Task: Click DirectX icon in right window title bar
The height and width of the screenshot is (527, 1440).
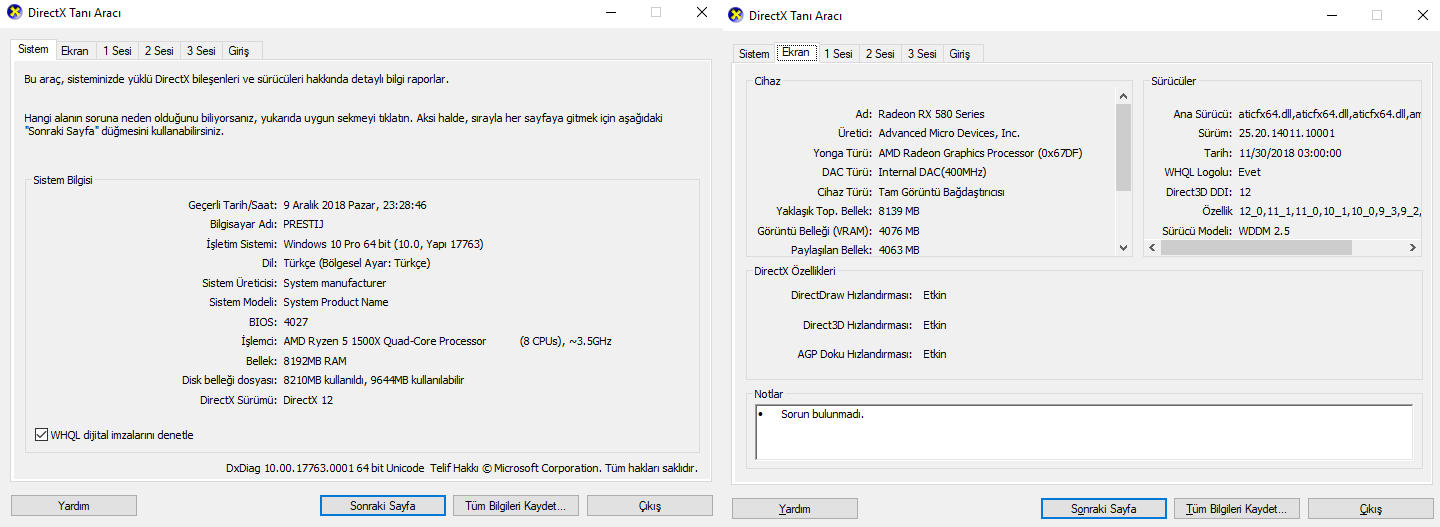Action: coord(735,15)
